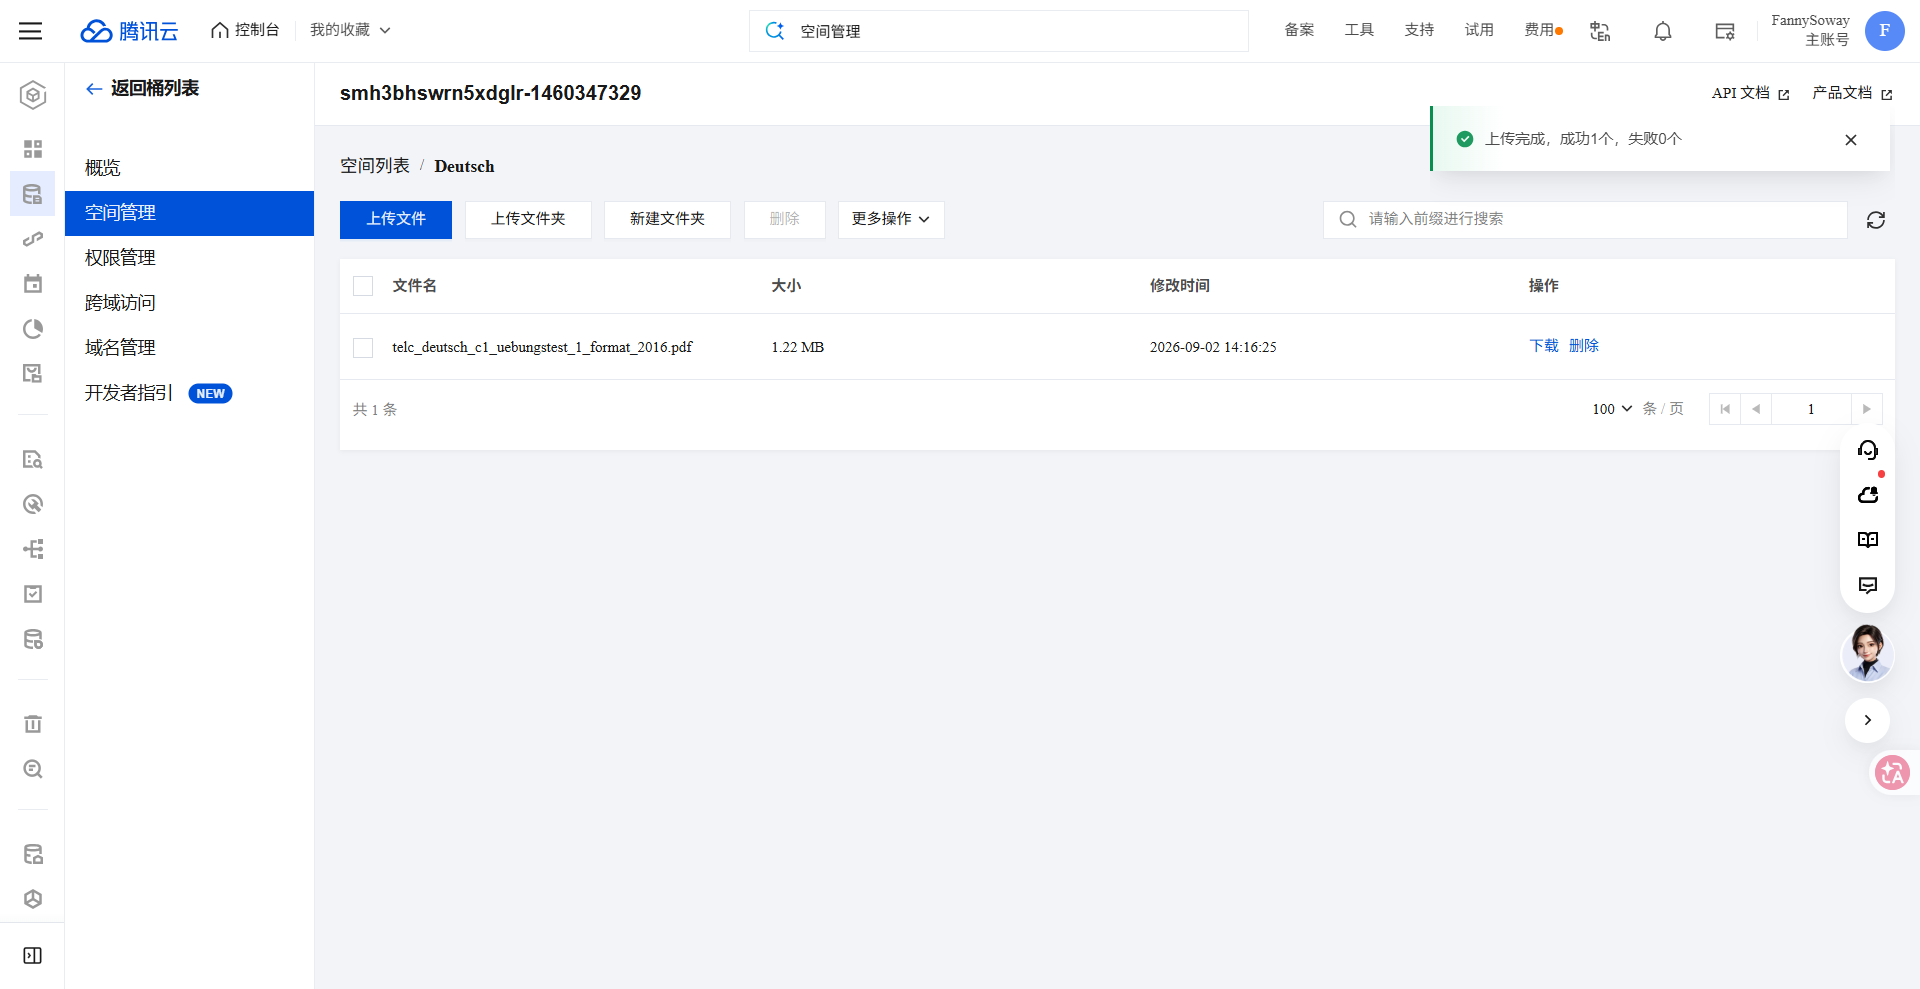
Task: Open the 我的收藏 favorites dropdown
Action: 350,30
